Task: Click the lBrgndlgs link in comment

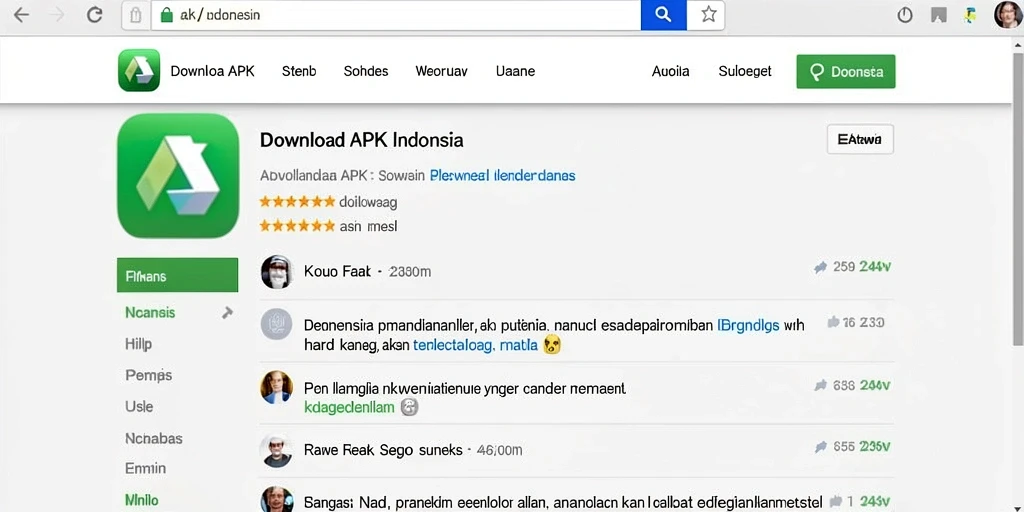Action: point(748,325)
